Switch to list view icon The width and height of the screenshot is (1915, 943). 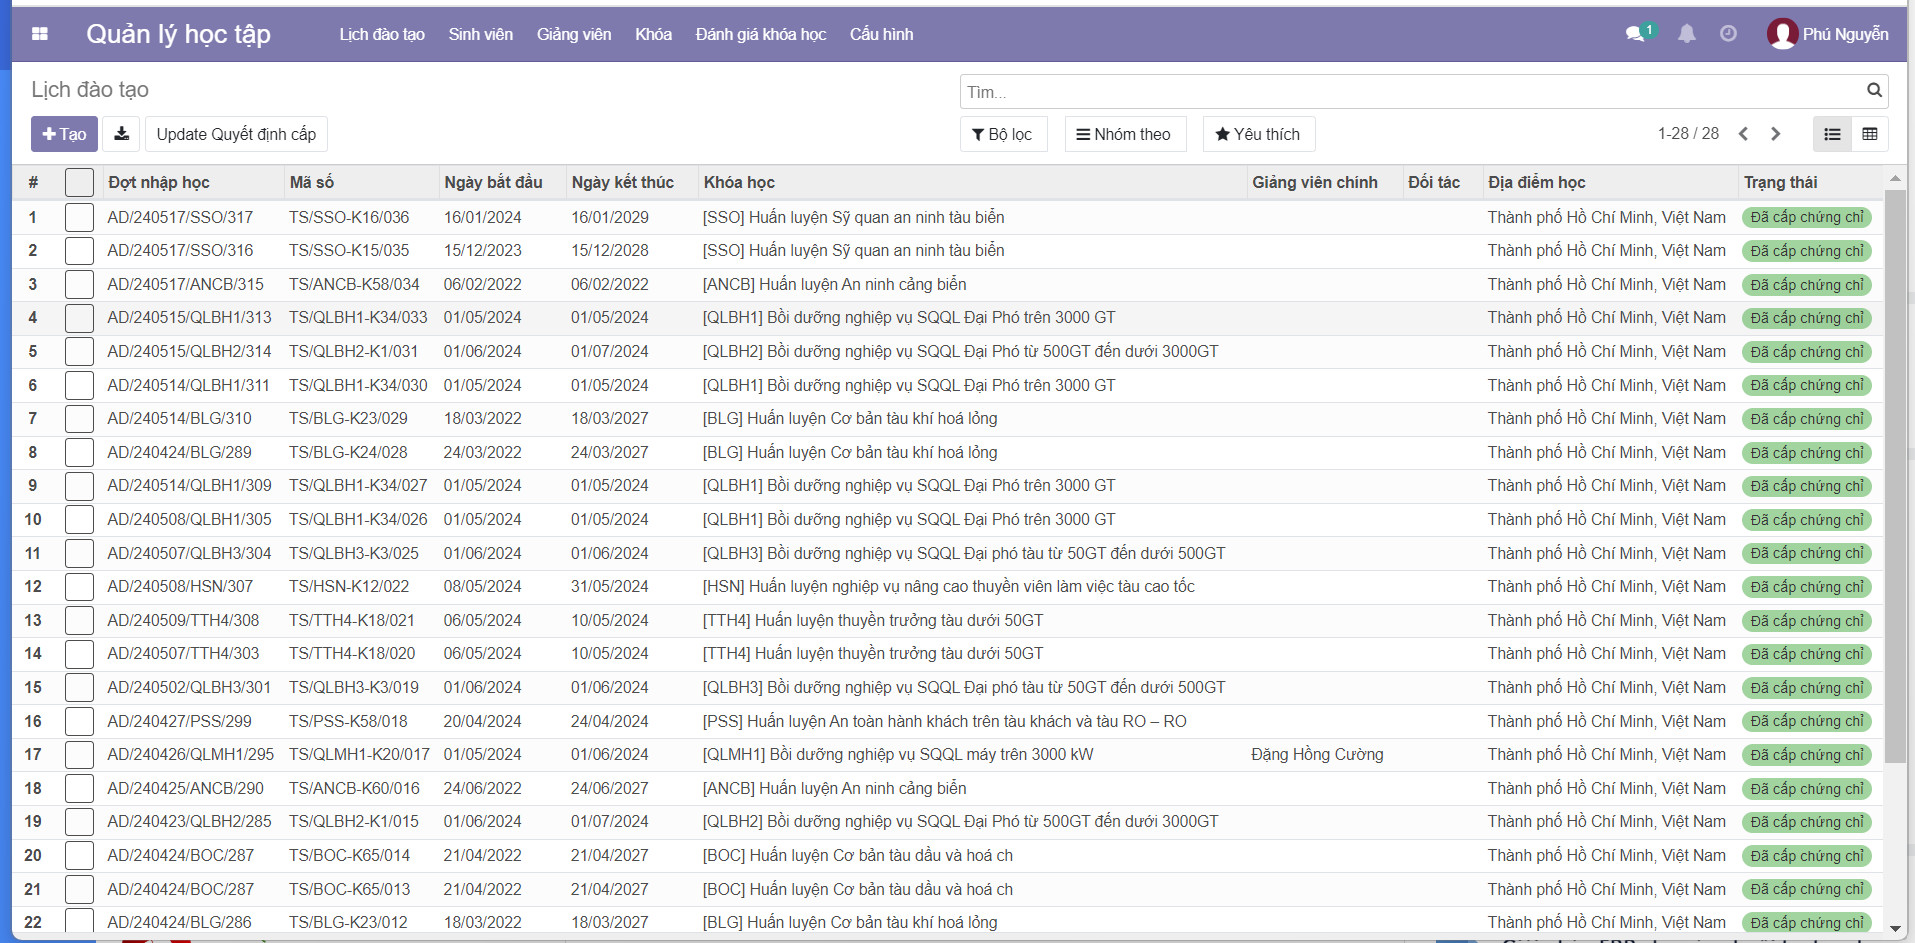point(1832,134)
